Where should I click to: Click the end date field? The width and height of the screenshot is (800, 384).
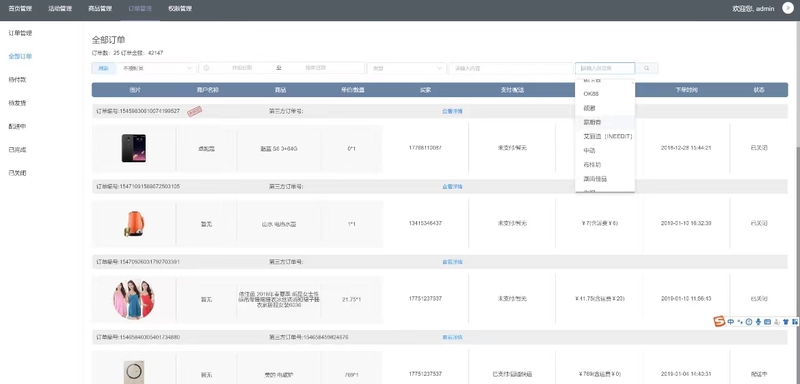[315, 68]
